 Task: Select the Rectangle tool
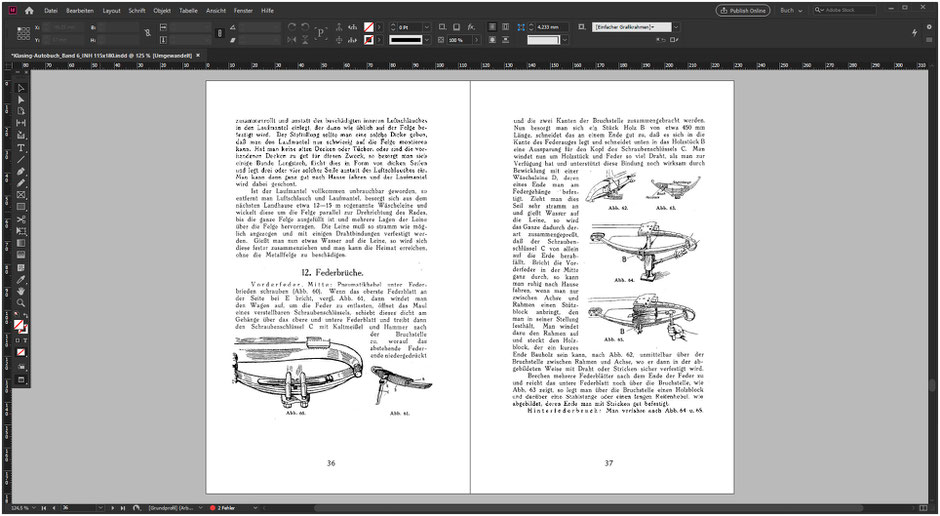coord(21,207)
